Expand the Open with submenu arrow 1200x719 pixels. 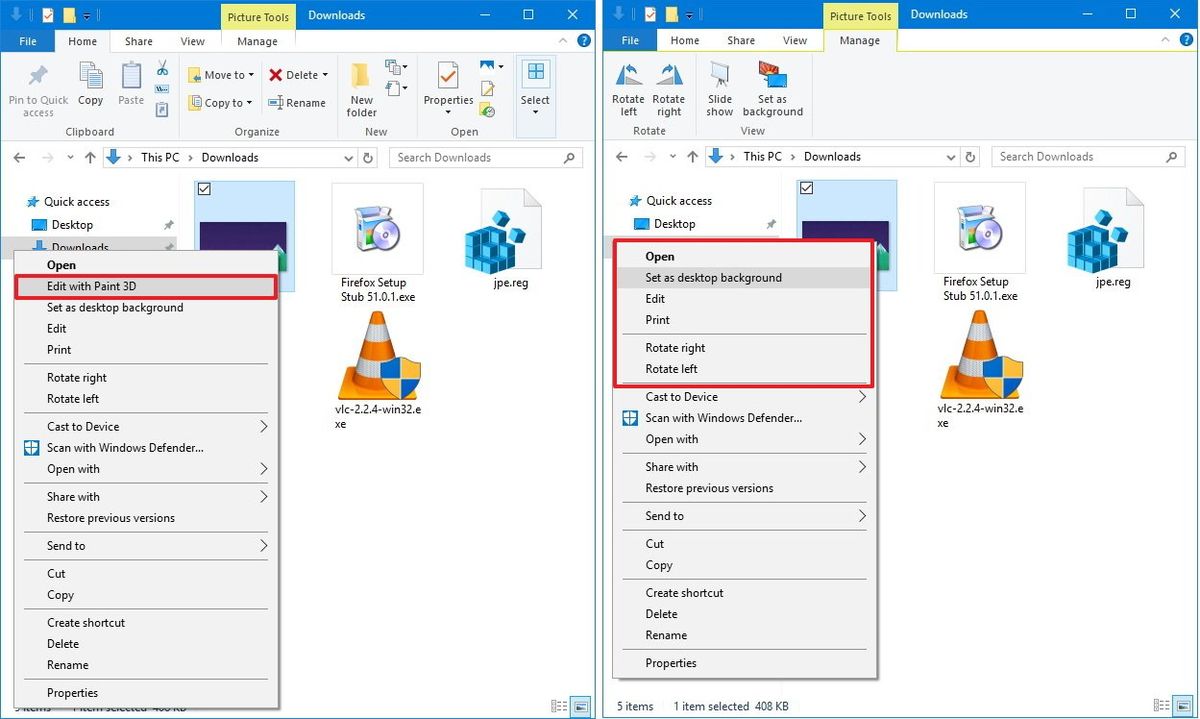pyautogui.click(x=264, y=469)
